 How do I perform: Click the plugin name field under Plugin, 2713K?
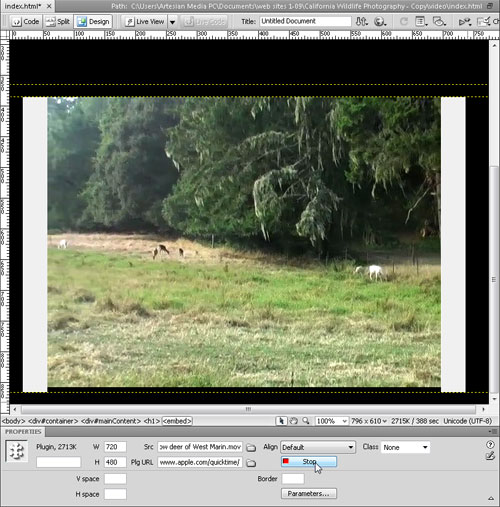59,462
